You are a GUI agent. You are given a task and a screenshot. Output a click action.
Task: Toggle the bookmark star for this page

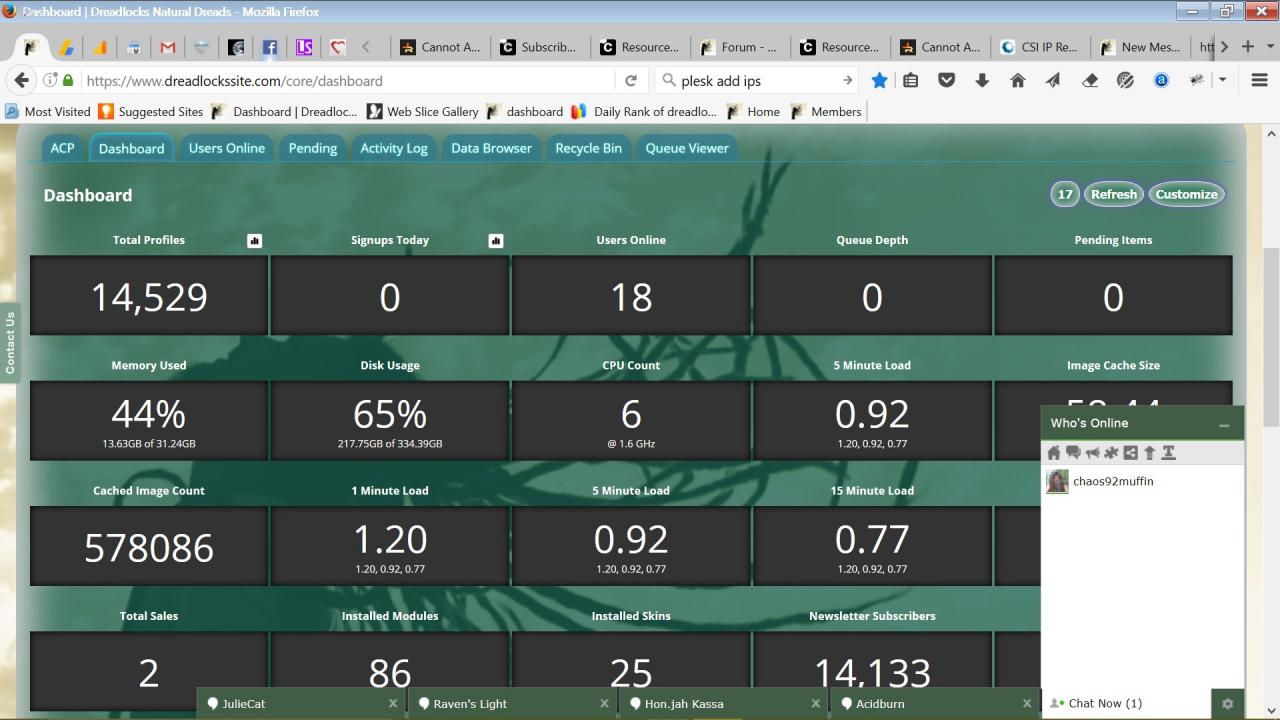[x=879, y=81]
